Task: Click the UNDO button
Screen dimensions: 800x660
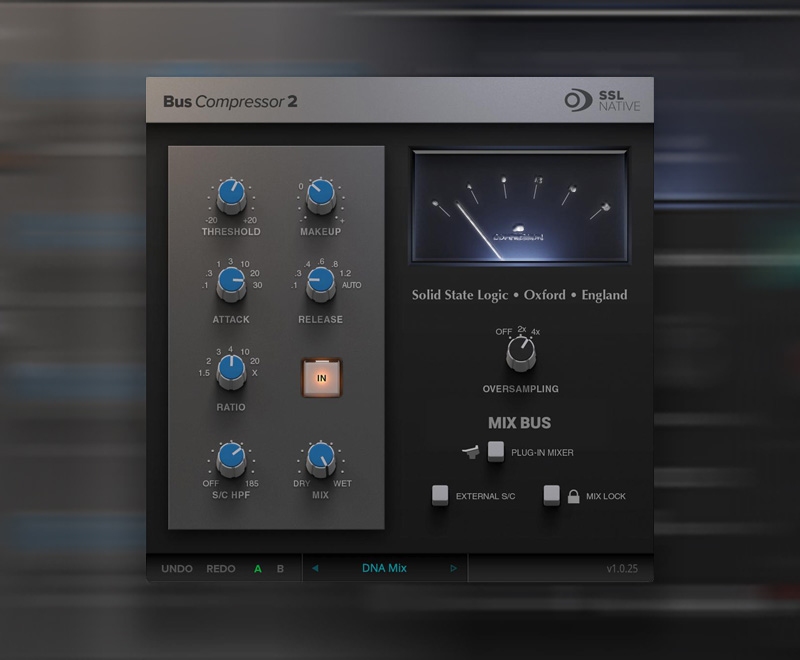Action: pyautogui.click(x=177, y=569)
